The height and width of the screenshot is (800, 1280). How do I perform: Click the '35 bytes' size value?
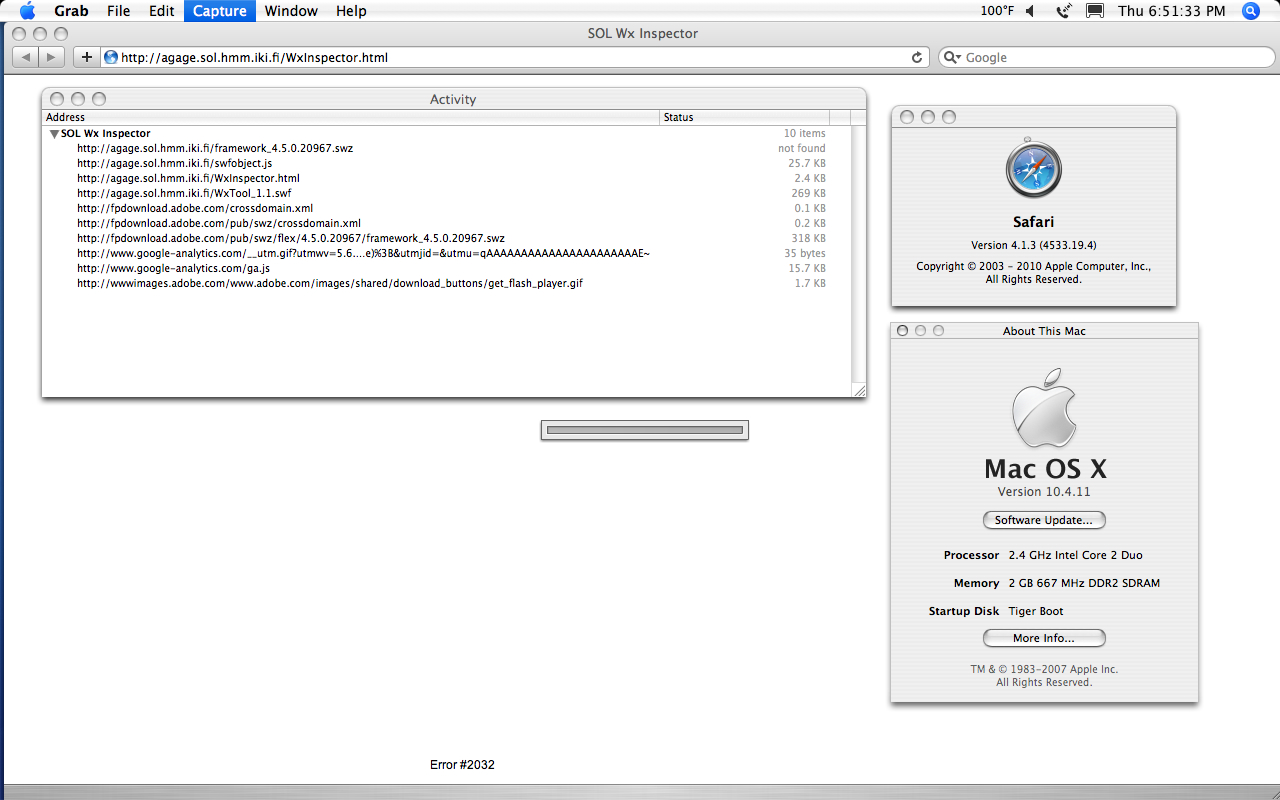pos(805,253)
